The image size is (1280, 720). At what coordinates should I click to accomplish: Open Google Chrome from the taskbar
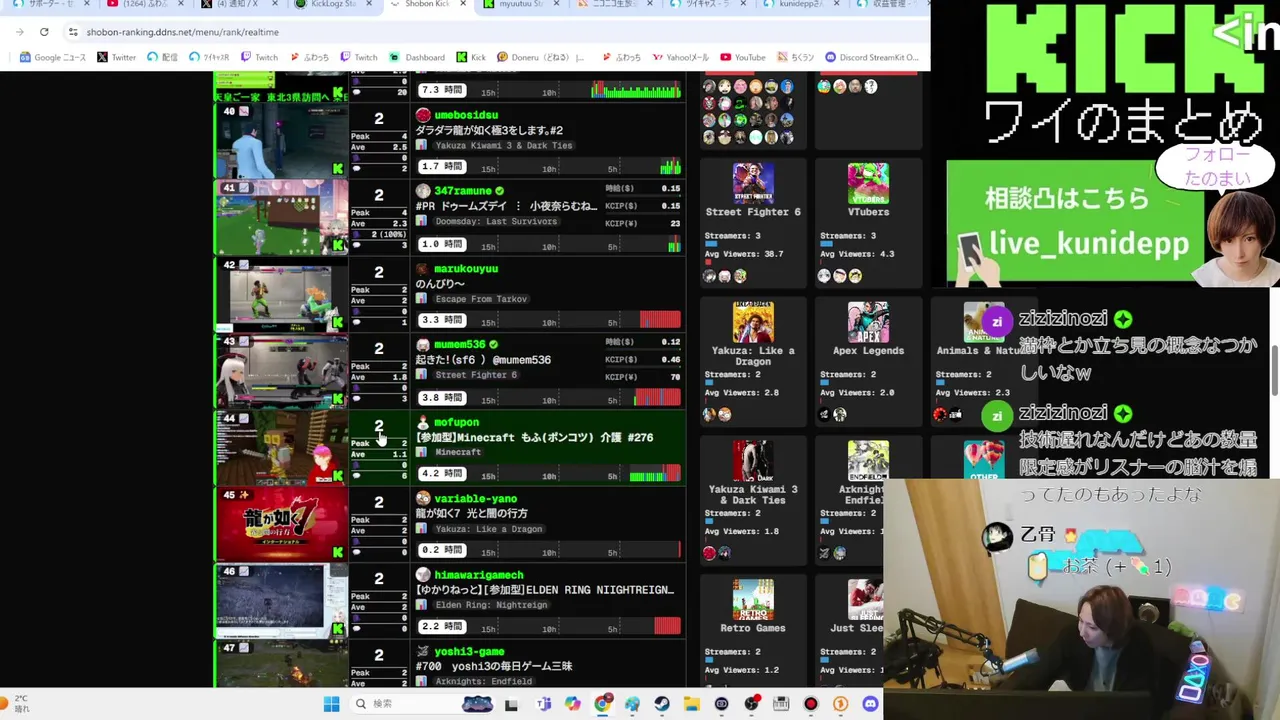[x=602, y=704]
